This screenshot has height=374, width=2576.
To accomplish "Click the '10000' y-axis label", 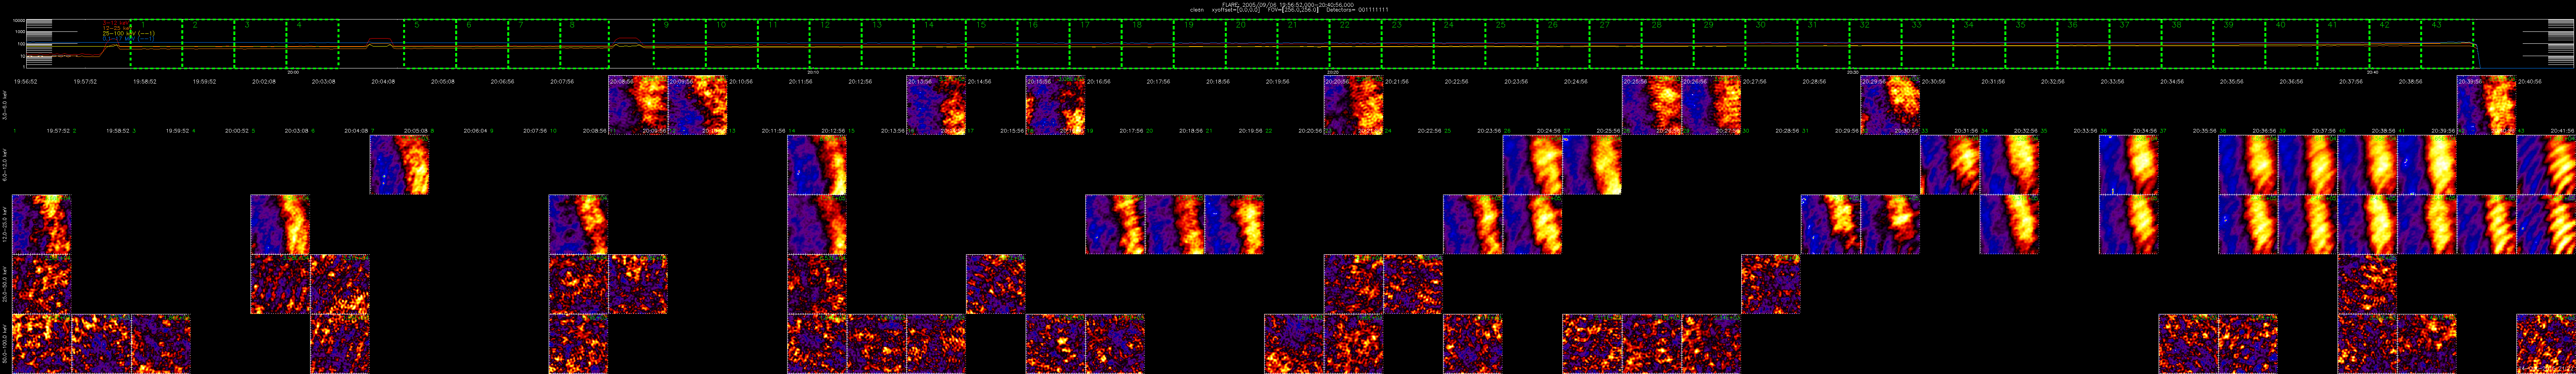I will pyautogui.click(x=19, y=21).
